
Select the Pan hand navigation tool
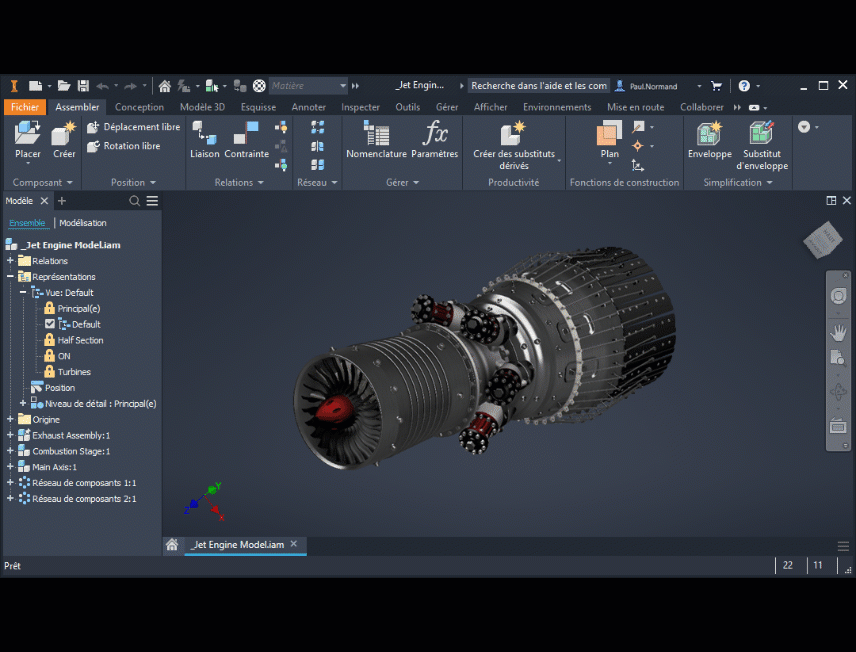838,331
